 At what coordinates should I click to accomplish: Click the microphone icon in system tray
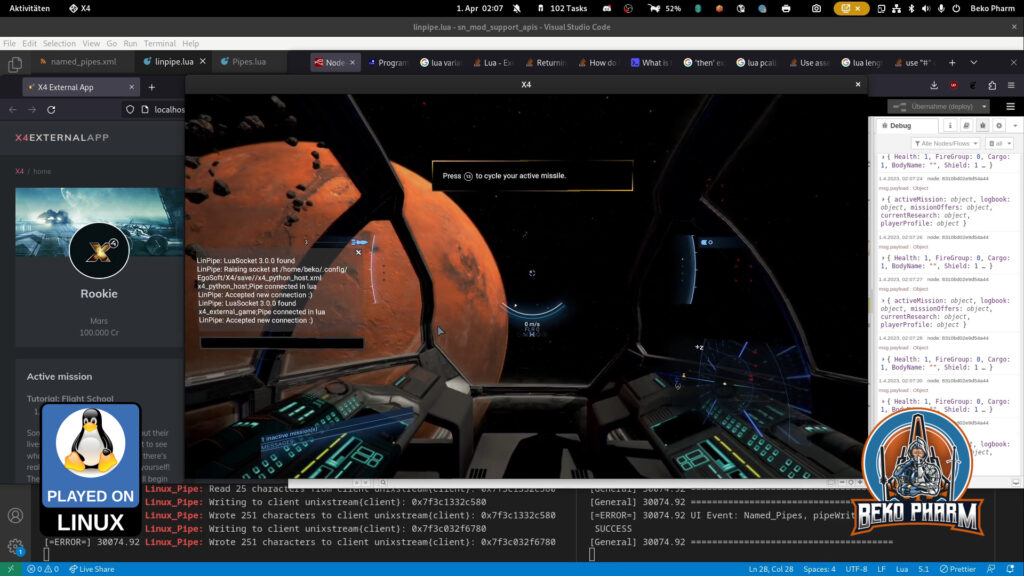tap(941, 8)
